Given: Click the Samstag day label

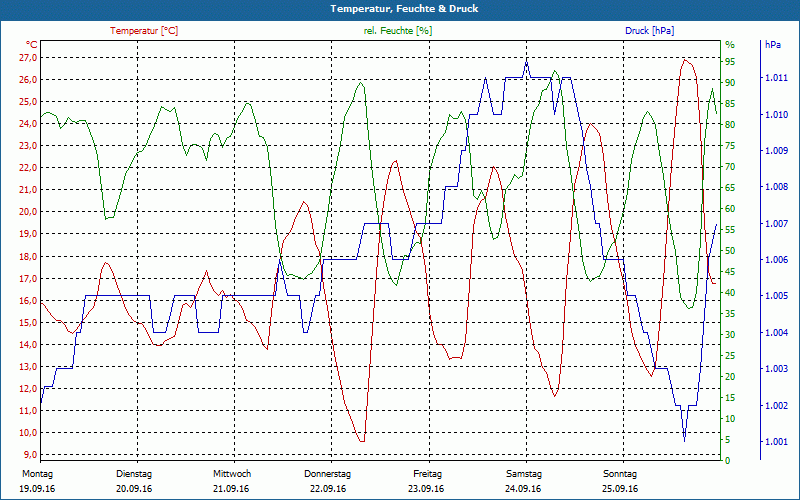Looking at the screenshot, I should pos(524,474).
